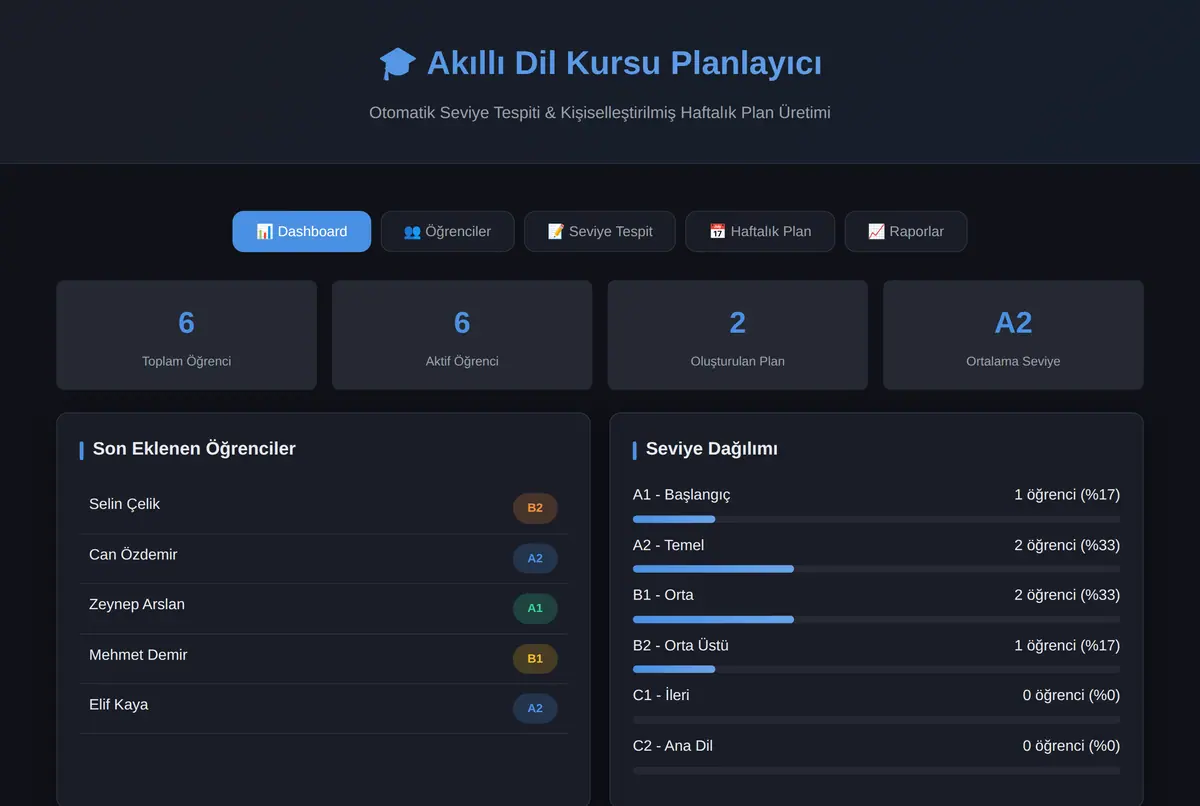Click the B2 badge next to Selin Çelik

tap(535, 508)
